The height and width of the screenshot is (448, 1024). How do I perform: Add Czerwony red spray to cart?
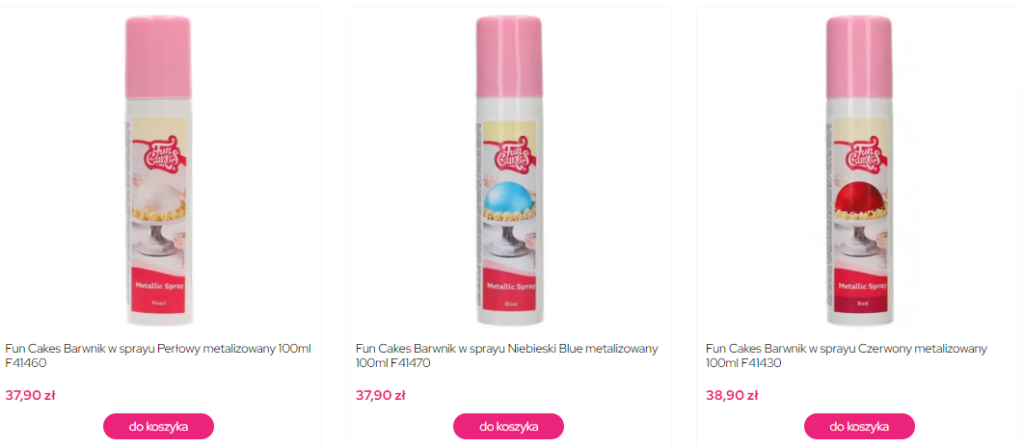pyautogui.click(x=859, y=426)
